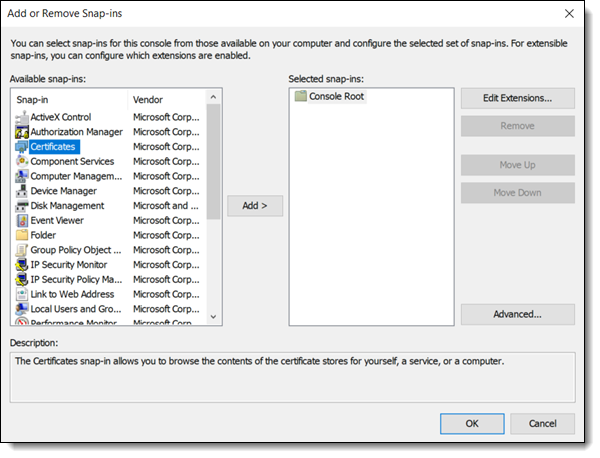Click the IP Security Monitor icon

point(22,265)
